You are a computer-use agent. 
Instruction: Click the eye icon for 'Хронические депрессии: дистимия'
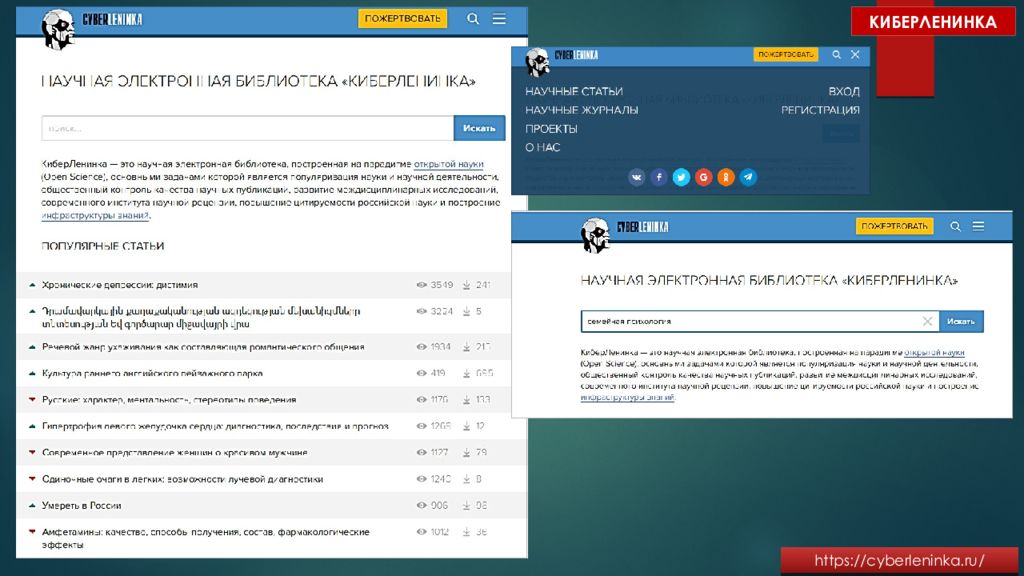pyautogui.click(x=421, y=285)
